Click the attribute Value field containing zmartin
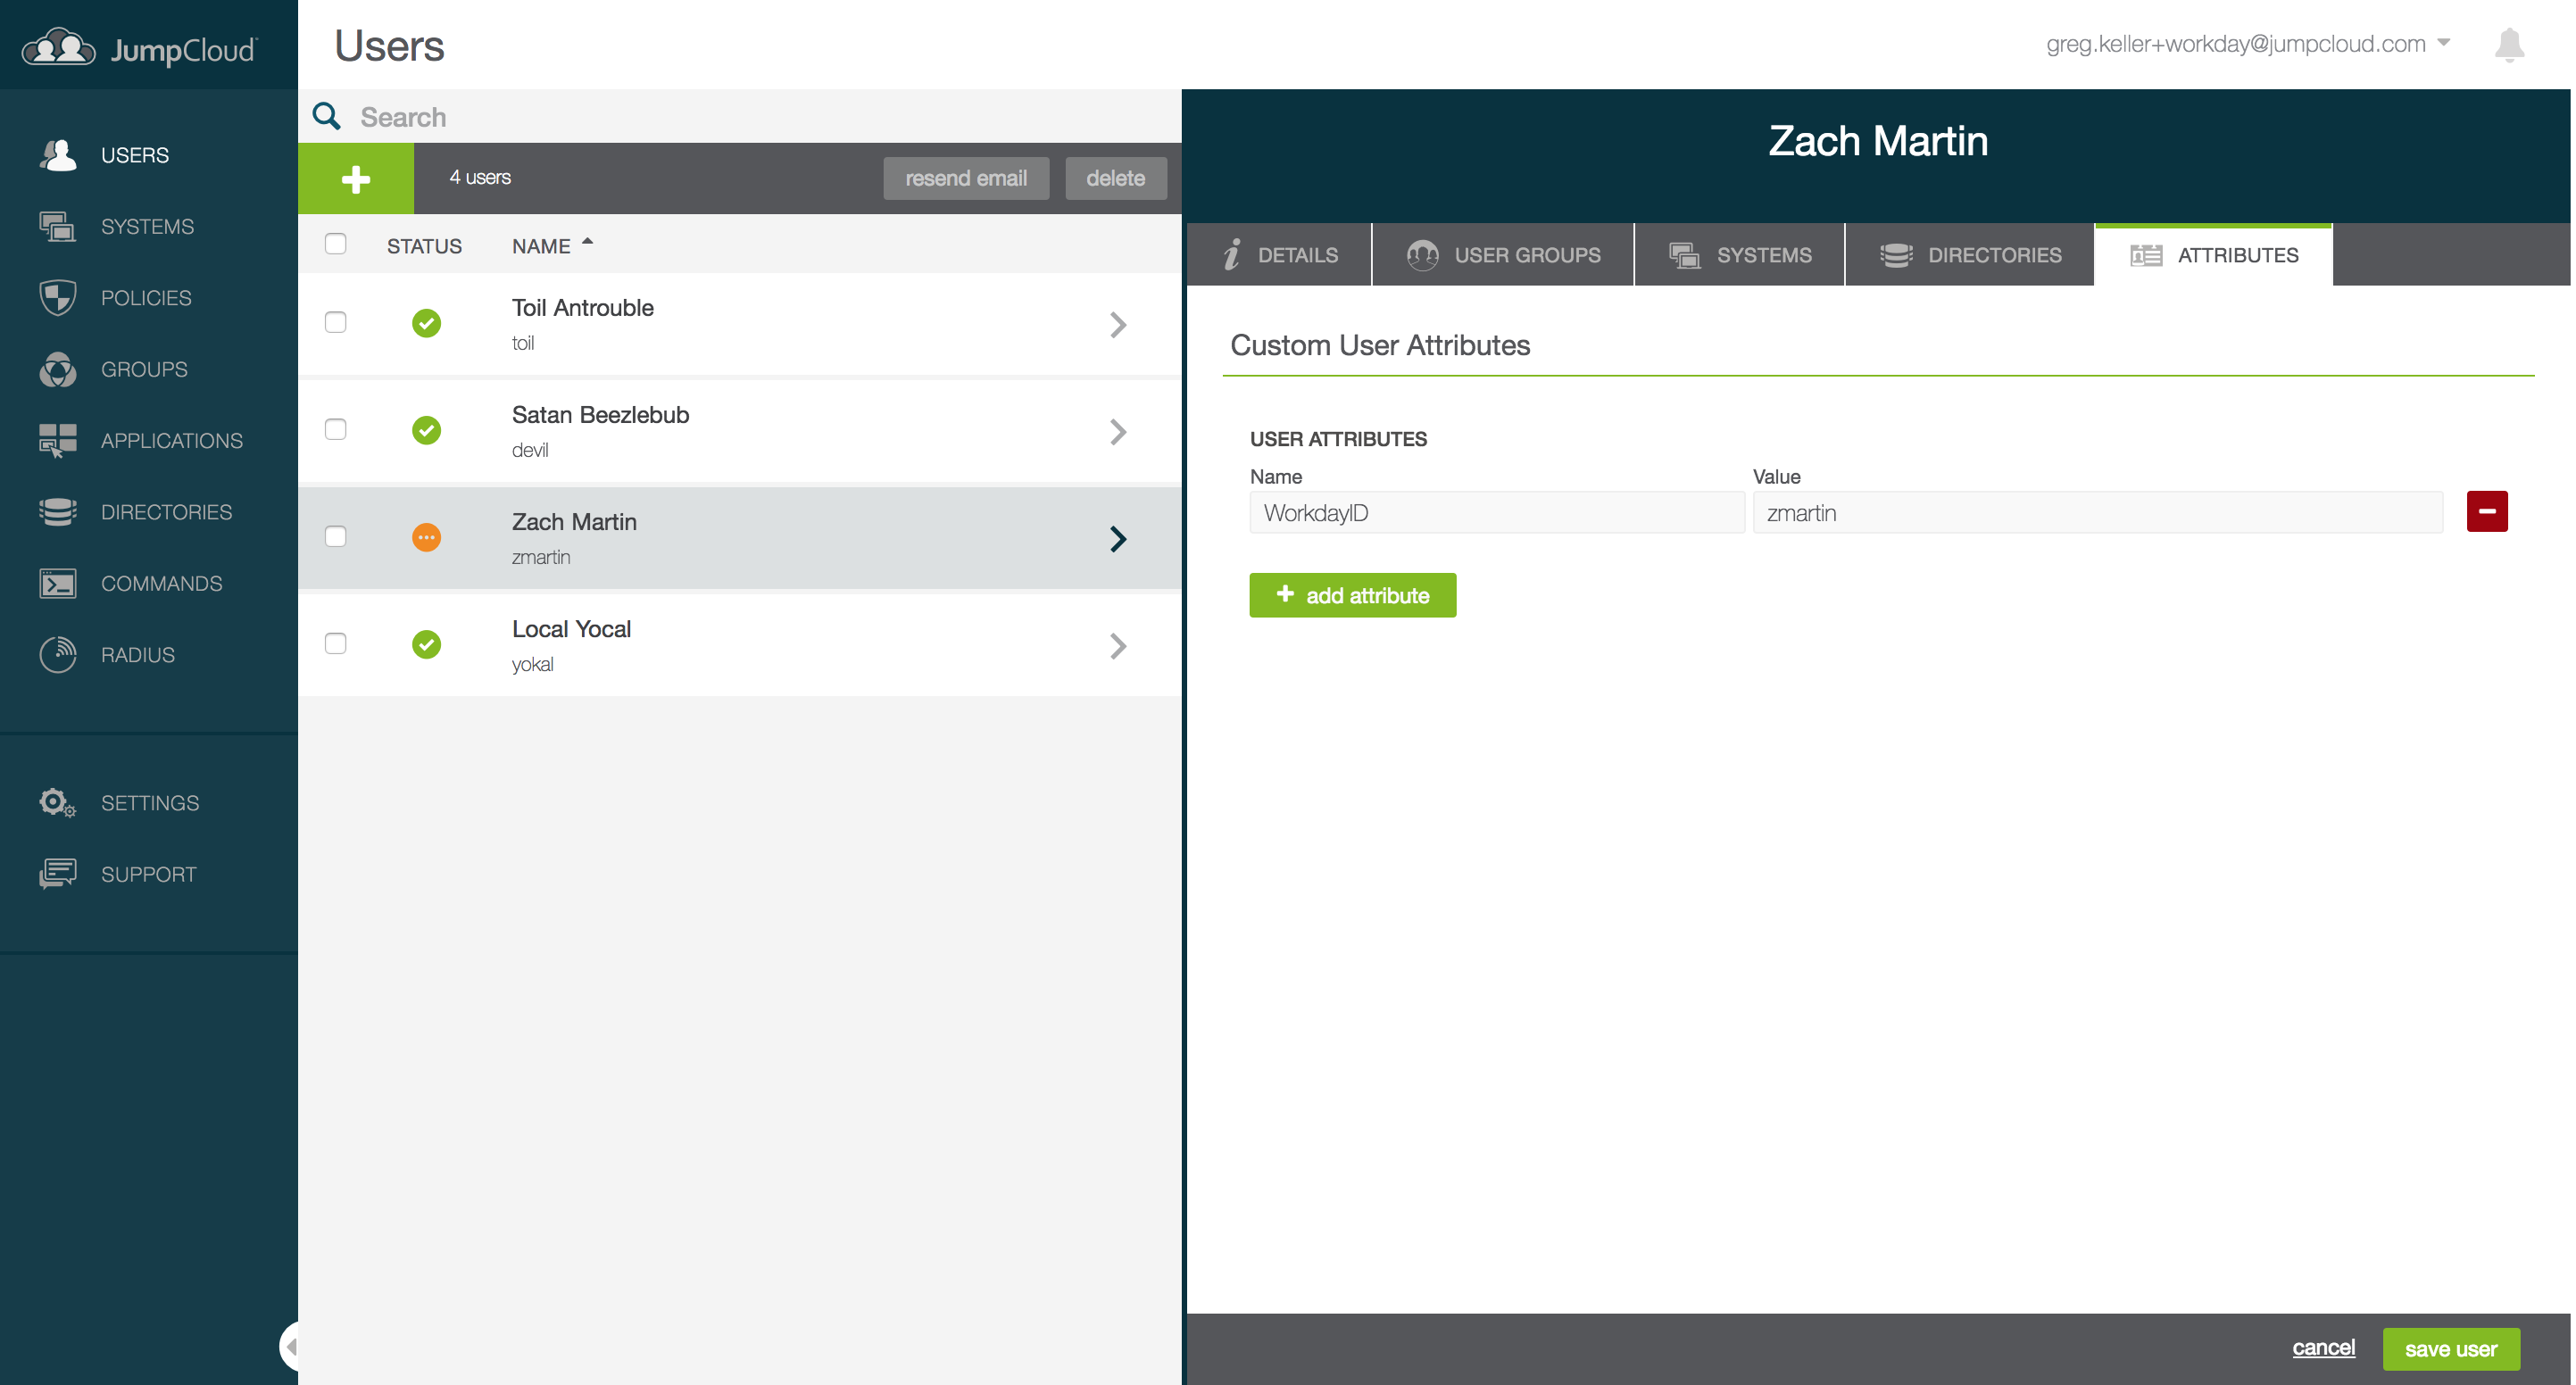Viewport: 2576px width, 1385px height. (x=2097, y=513)
